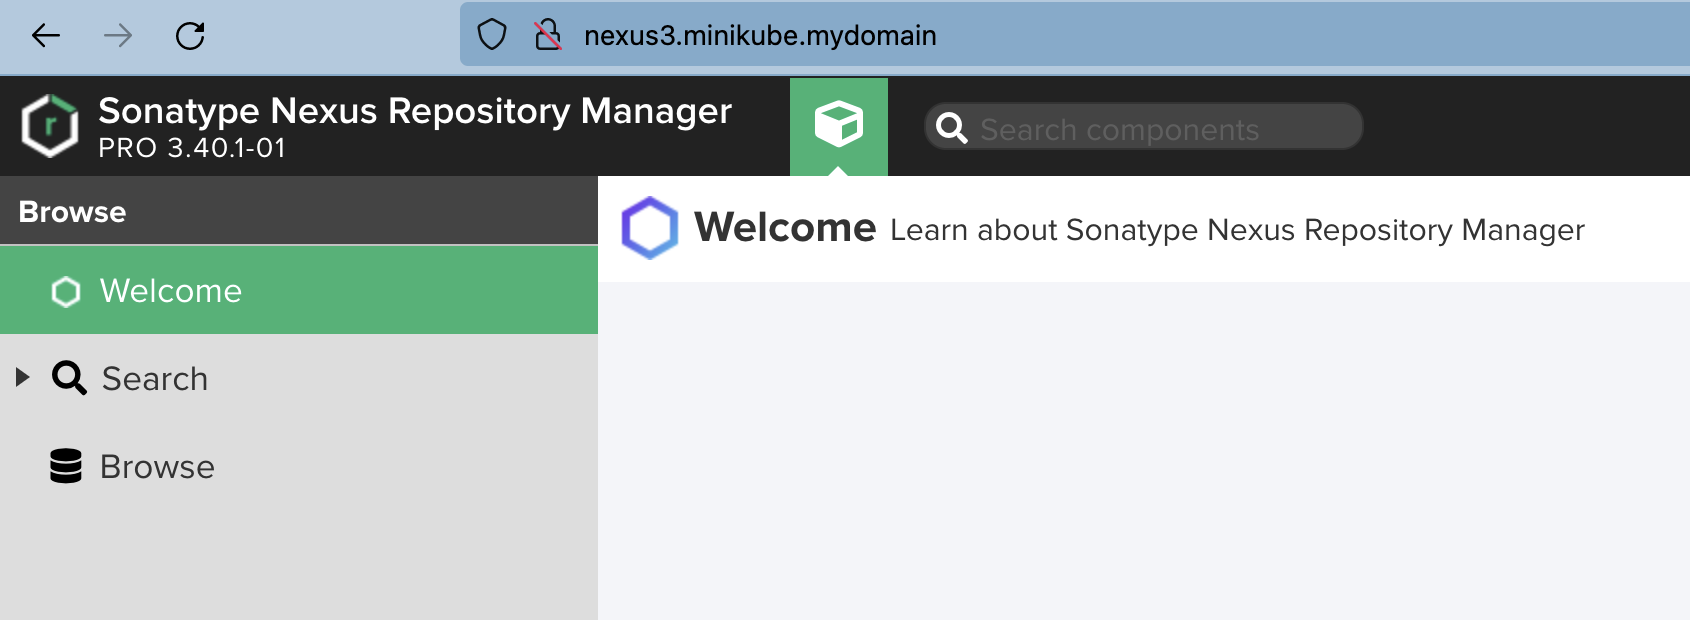Click the magnifier icon next to Search
The height and width of the screenshot is (620, 1690).
point(69,378)
